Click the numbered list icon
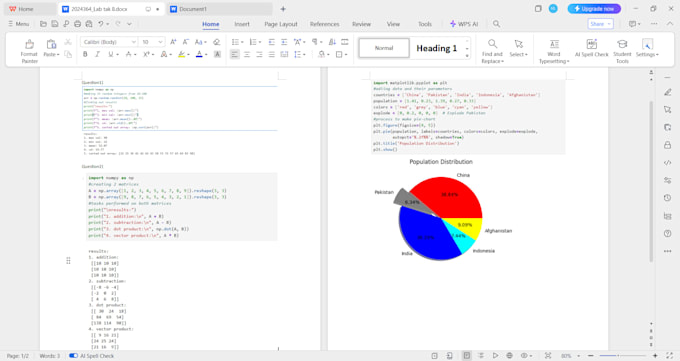 click(253, 42)
